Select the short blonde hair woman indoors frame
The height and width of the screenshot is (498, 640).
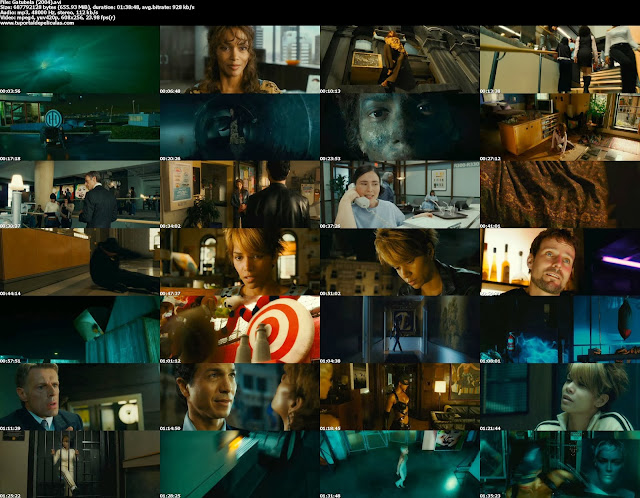240,262
